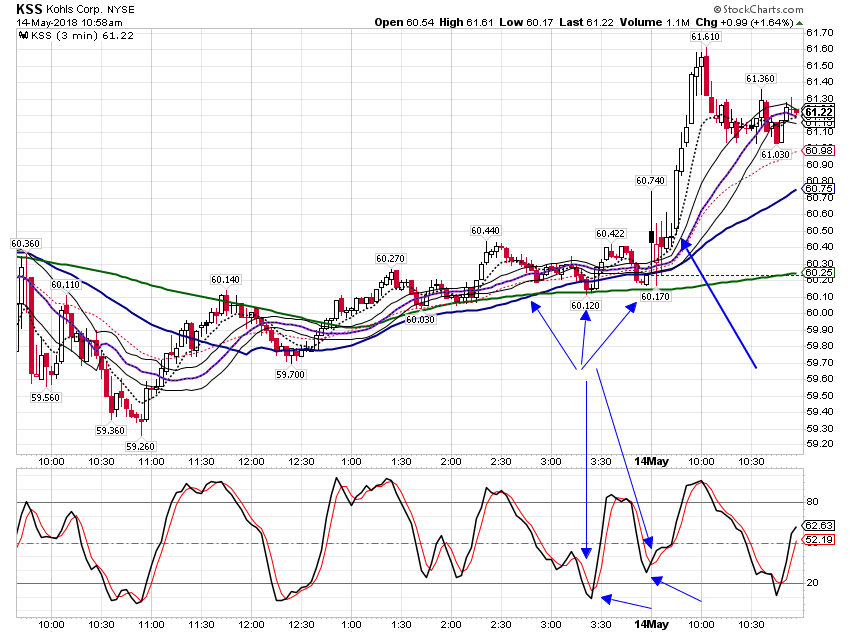Click the Volume 1.1M figure
850x633 pixels.
point(654,22)
